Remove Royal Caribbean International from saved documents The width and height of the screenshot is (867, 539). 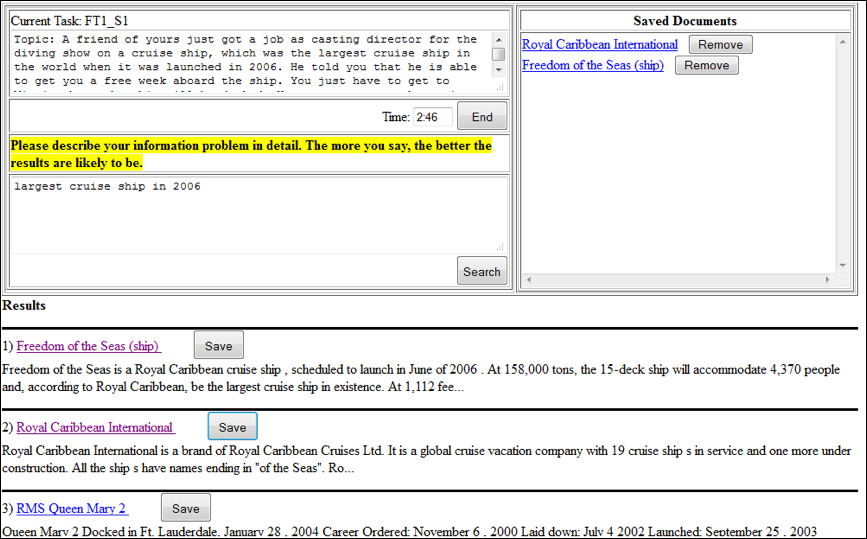tap(720, 44)
